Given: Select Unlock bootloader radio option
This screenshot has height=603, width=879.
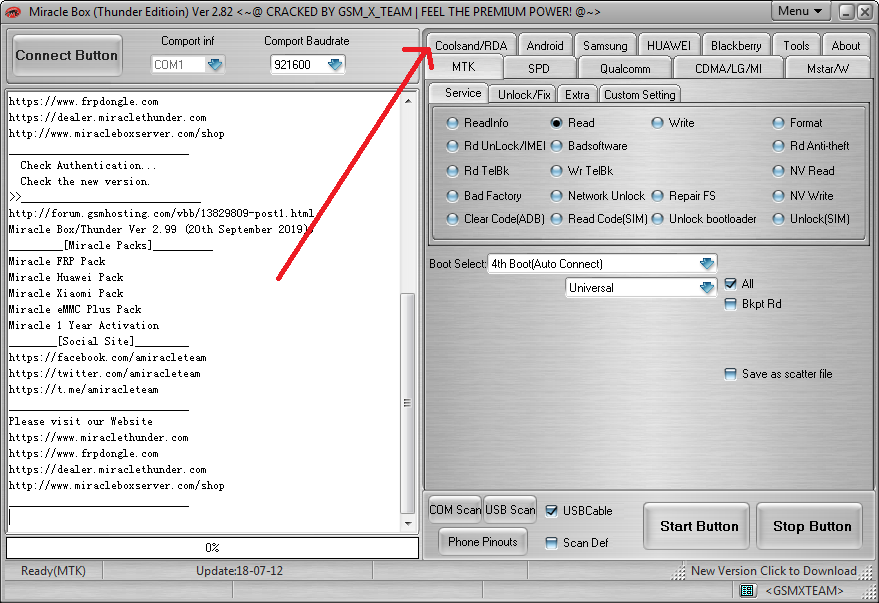Looking at the screenshot, I should point(657,219).
